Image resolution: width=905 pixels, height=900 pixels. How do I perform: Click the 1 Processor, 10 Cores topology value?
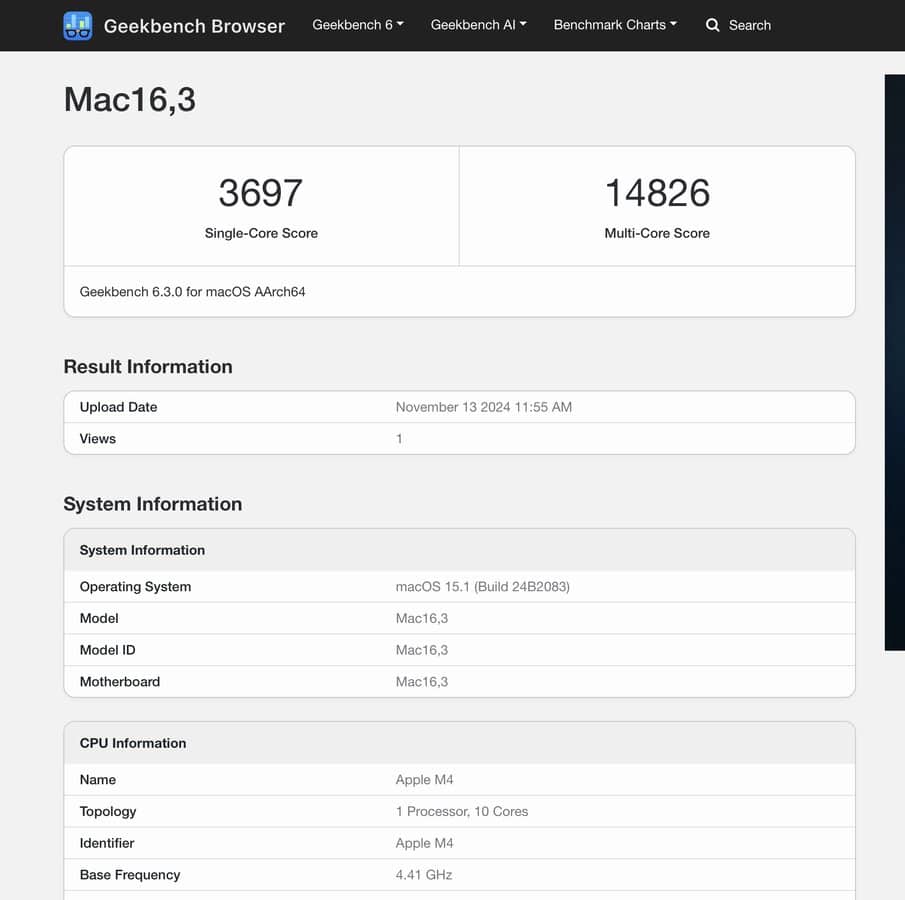pyautogui.click(x=461, y=812)
